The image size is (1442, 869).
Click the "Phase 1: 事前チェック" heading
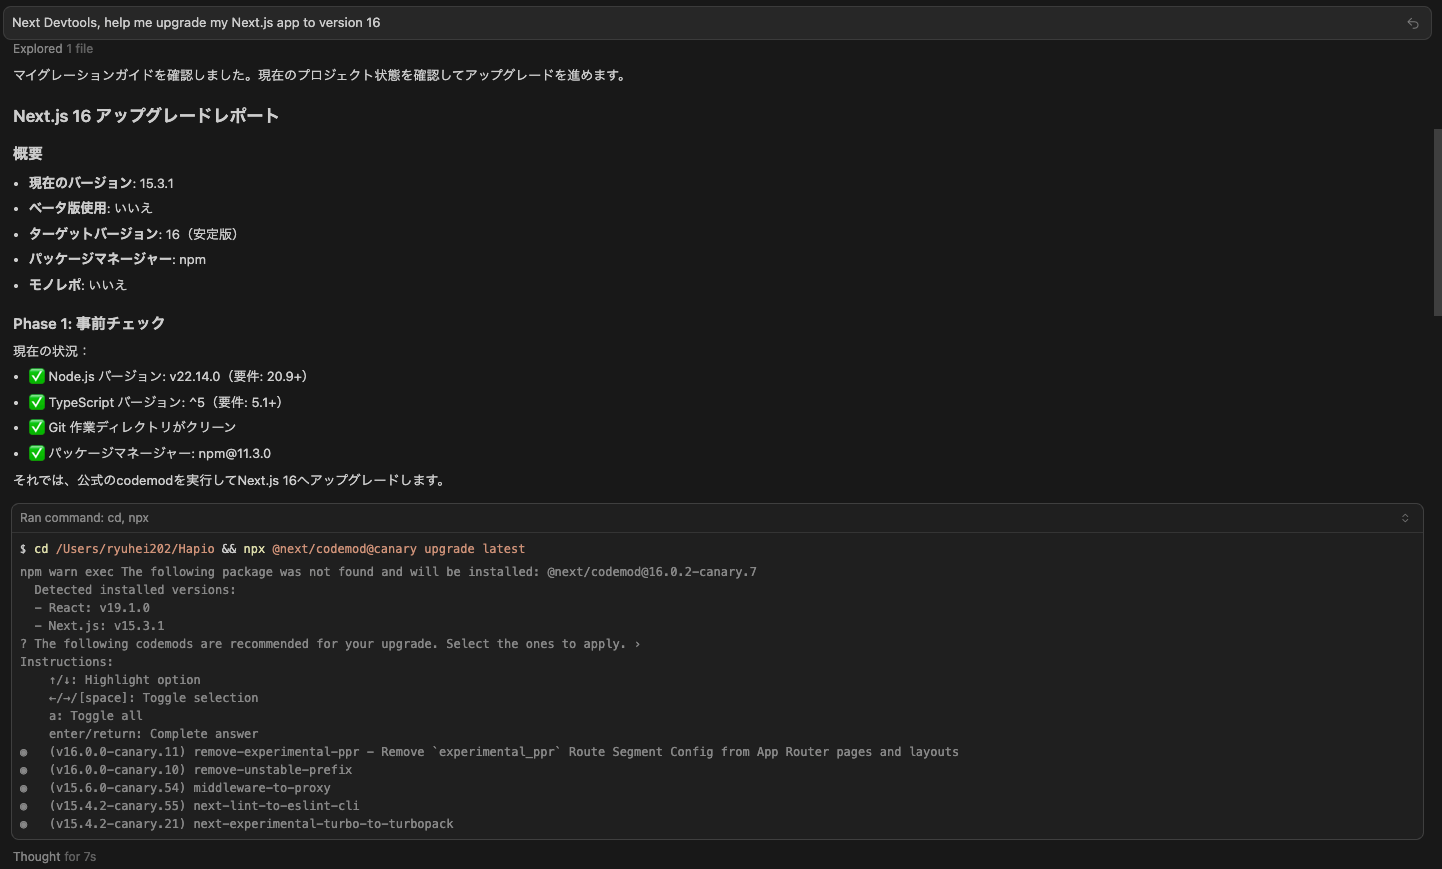[89, 324]
